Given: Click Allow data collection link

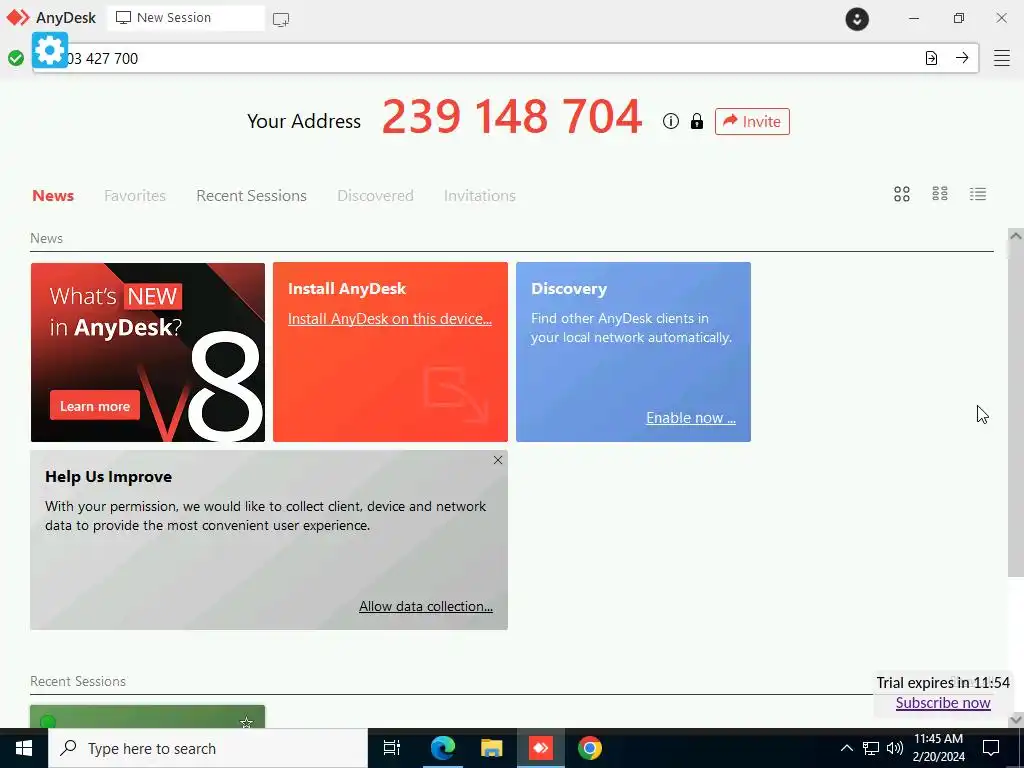Looking at the screenshot, I should (426, 606).
